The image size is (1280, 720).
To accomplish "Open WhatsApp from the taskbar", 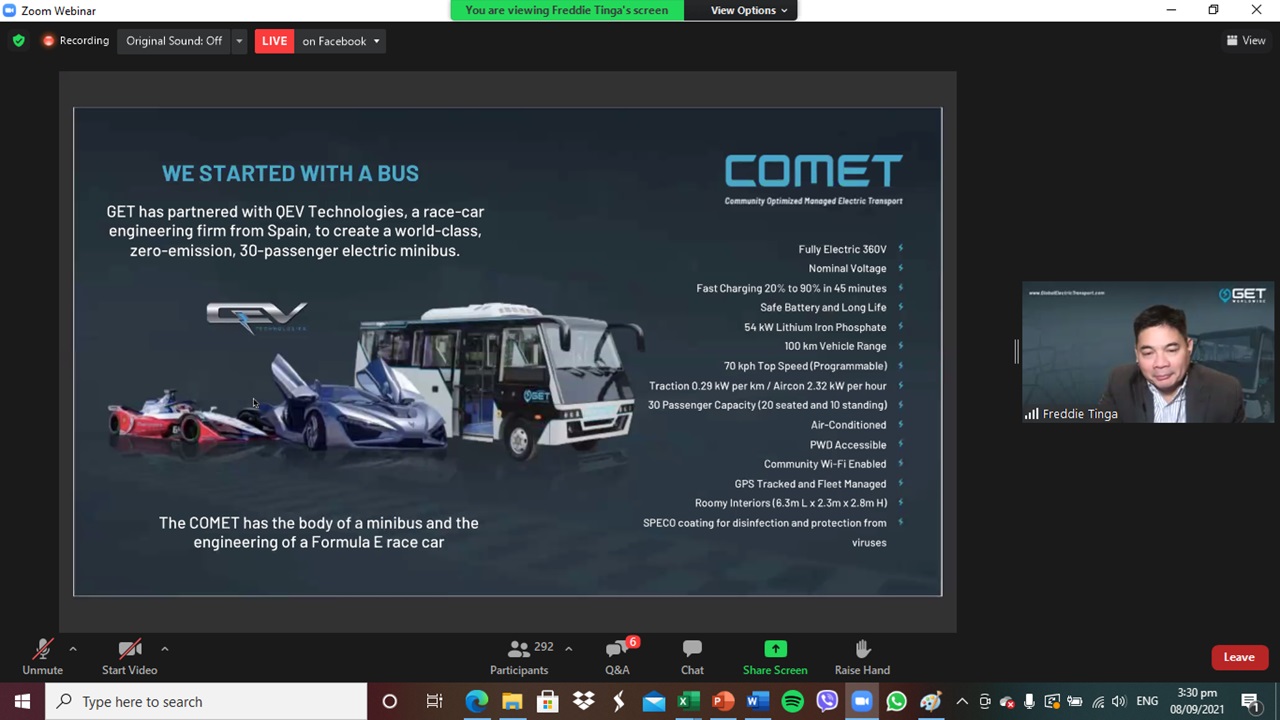I will tap(896, 702).
